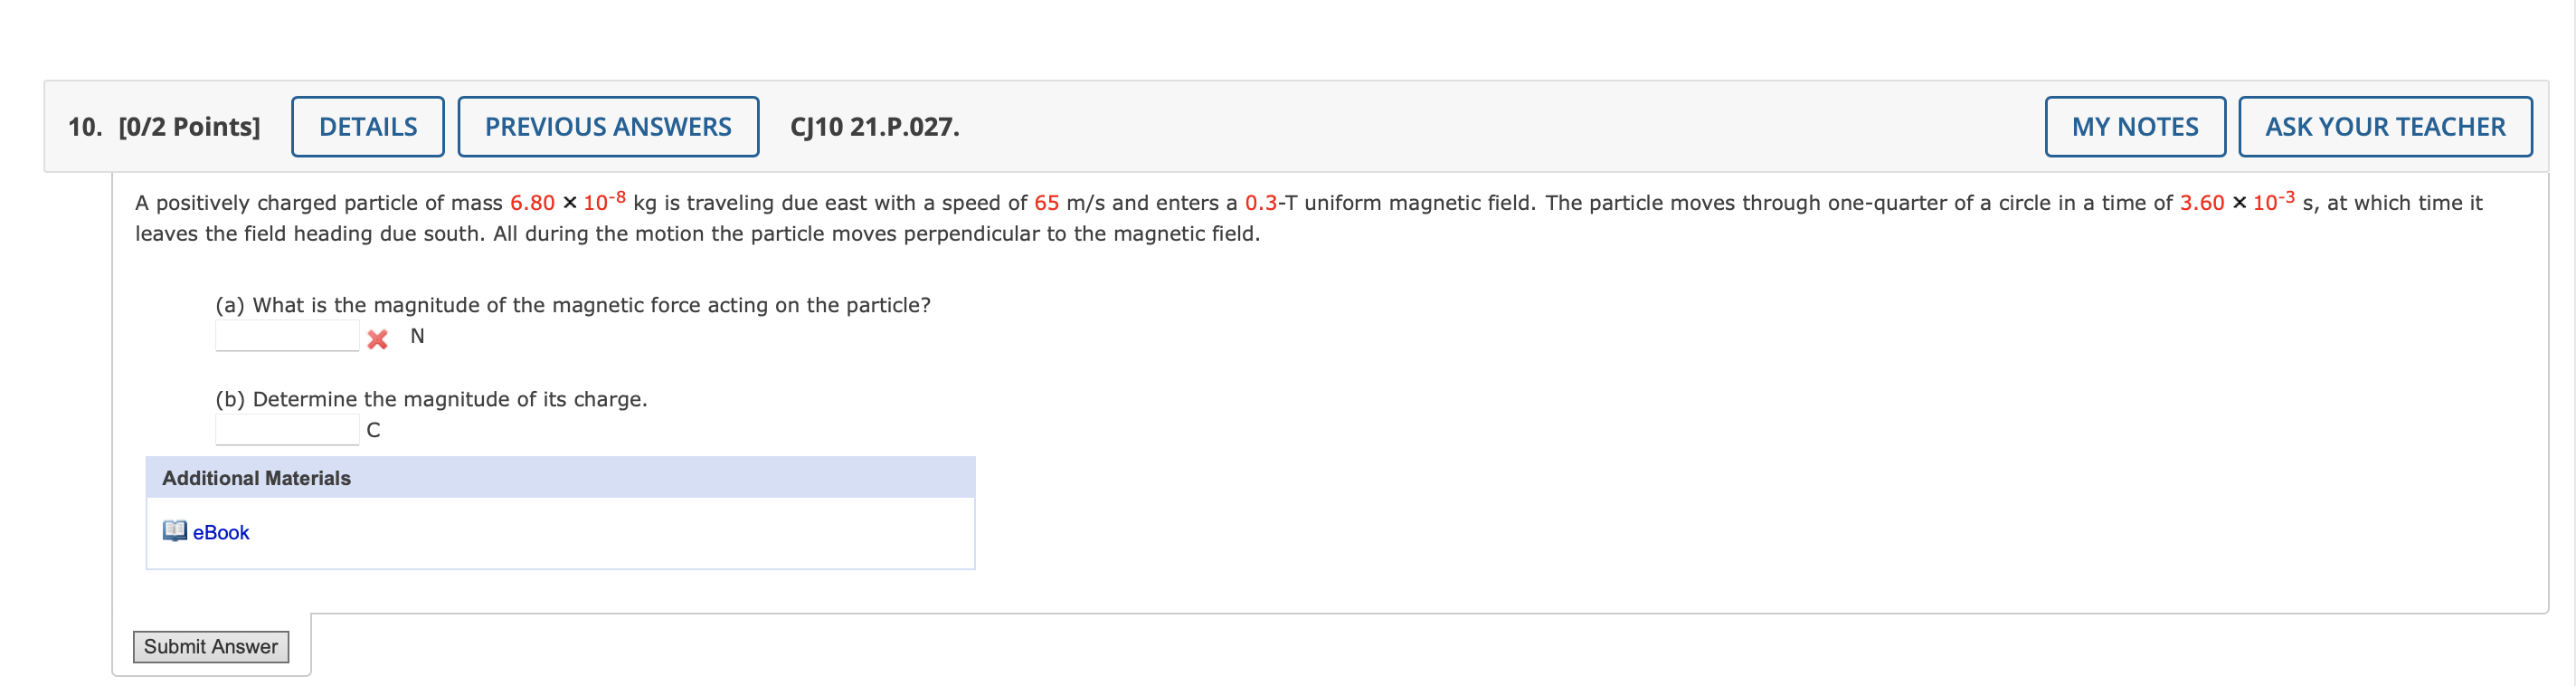The width and height of the screenshot is (2576, 686).
Task: Click the red speed value 65
Action: point(1048,202)
